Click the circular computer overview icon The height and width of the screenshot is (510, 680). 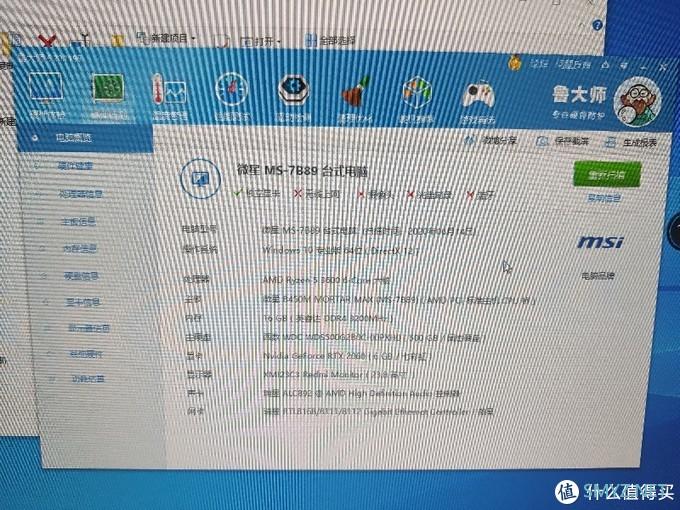[200, 178]
